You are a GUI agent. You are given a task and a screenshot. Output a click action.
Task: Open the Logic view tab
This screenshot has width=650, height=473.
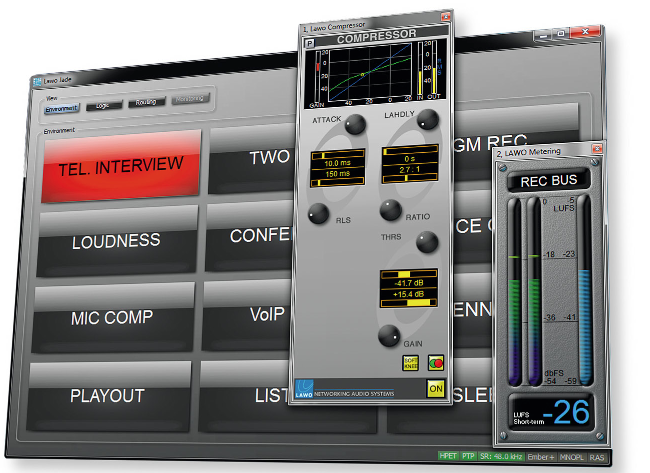click(x=103, y=103)
